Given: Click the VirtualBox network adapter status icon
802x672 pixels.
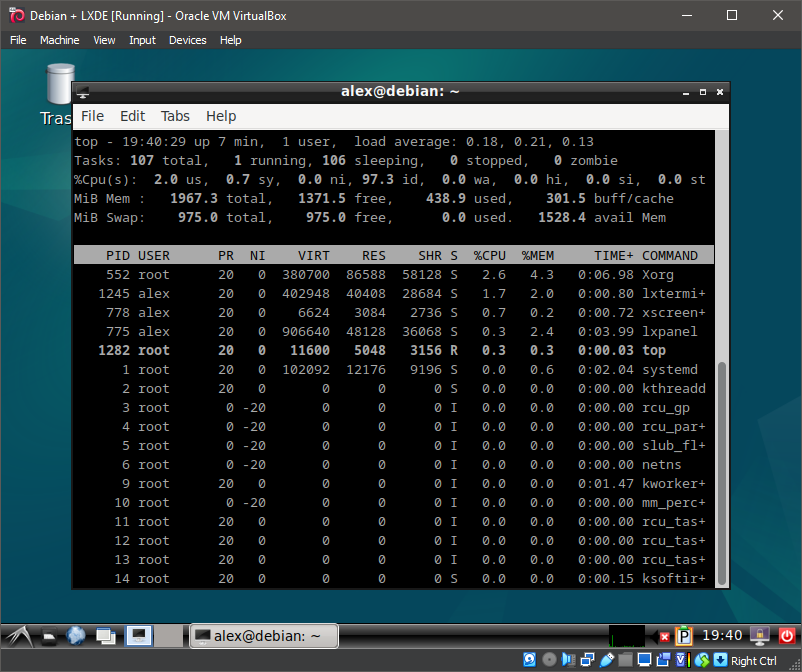Looking at the screenshot, I should [x=588, y=660].
